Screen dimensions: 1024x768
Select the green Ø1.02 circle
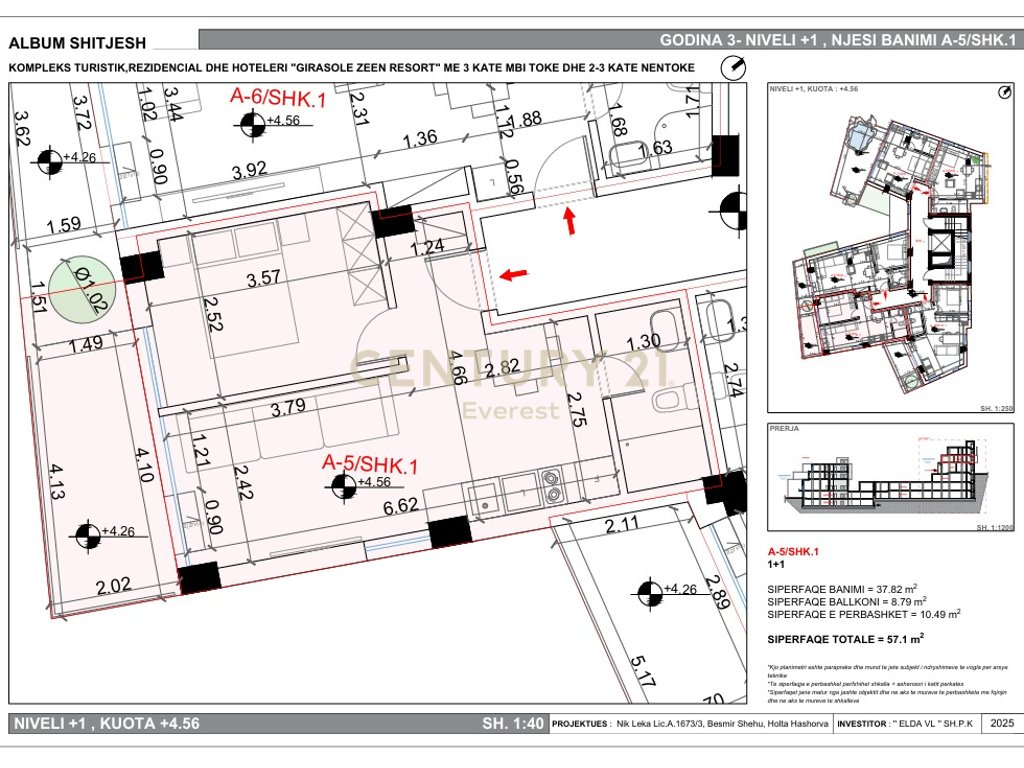pos(83,288)
